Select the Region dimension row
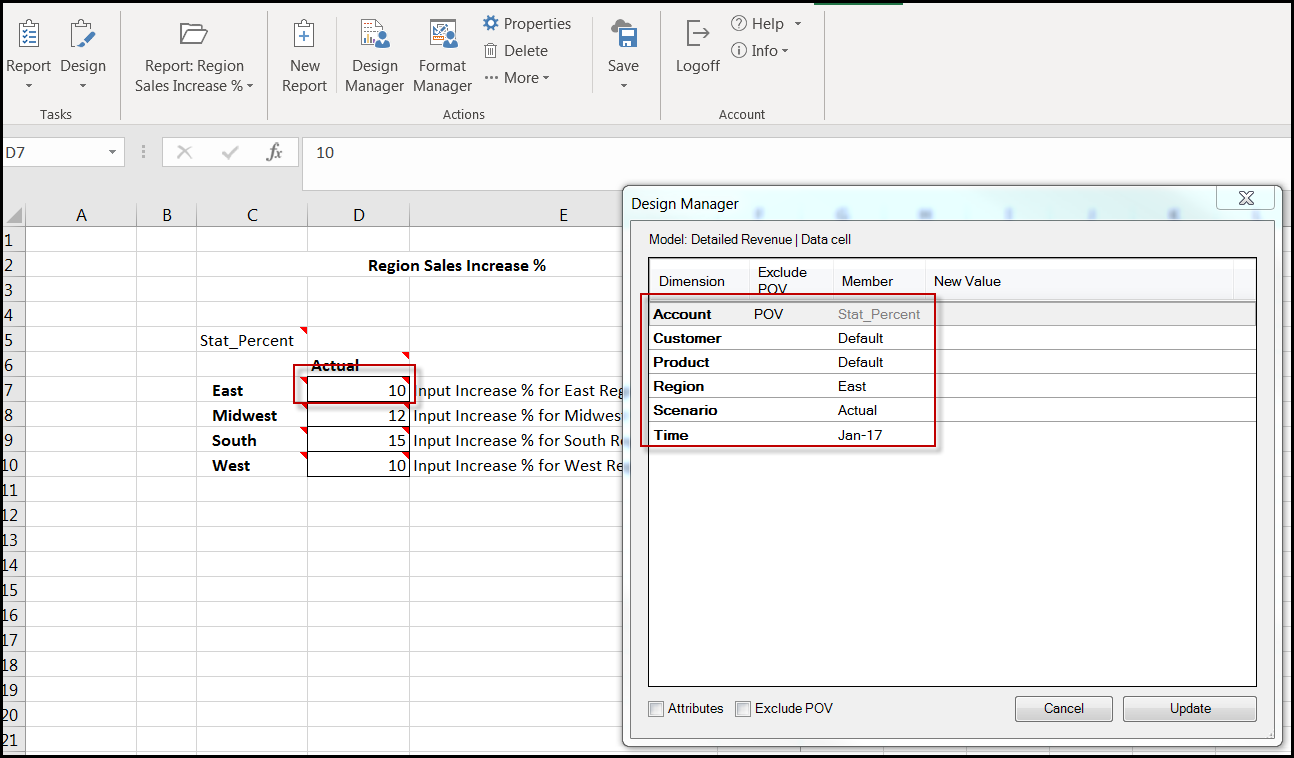Screen dimensions: 1294x758 coord(952,386)
